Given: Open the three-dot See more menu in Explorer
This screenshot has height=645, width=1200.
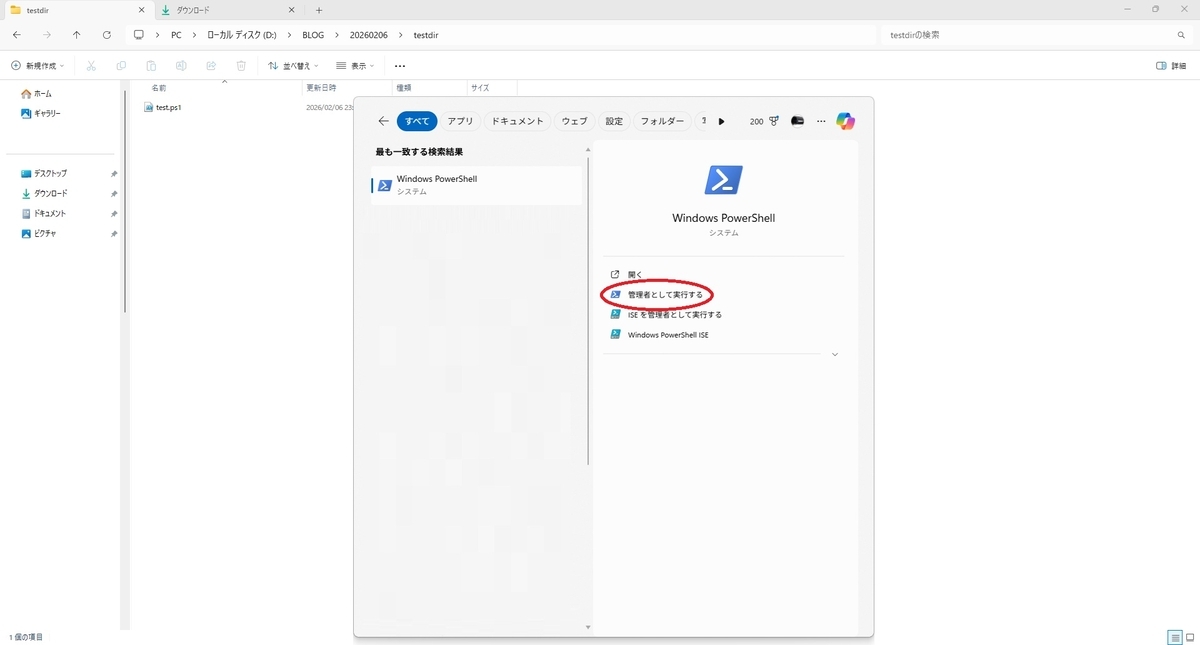Looking at the screenshot, I should pos(400,66).
